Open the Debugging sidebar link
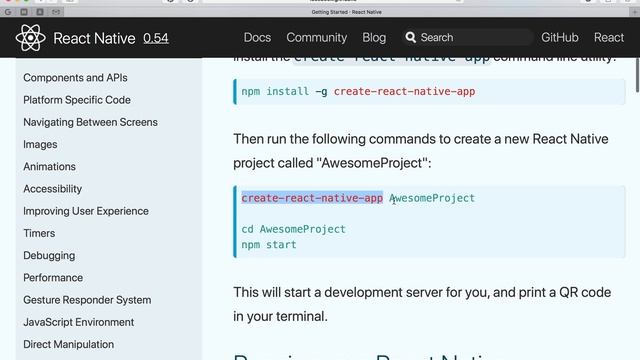The image size is (640, 360). point(49,256)
